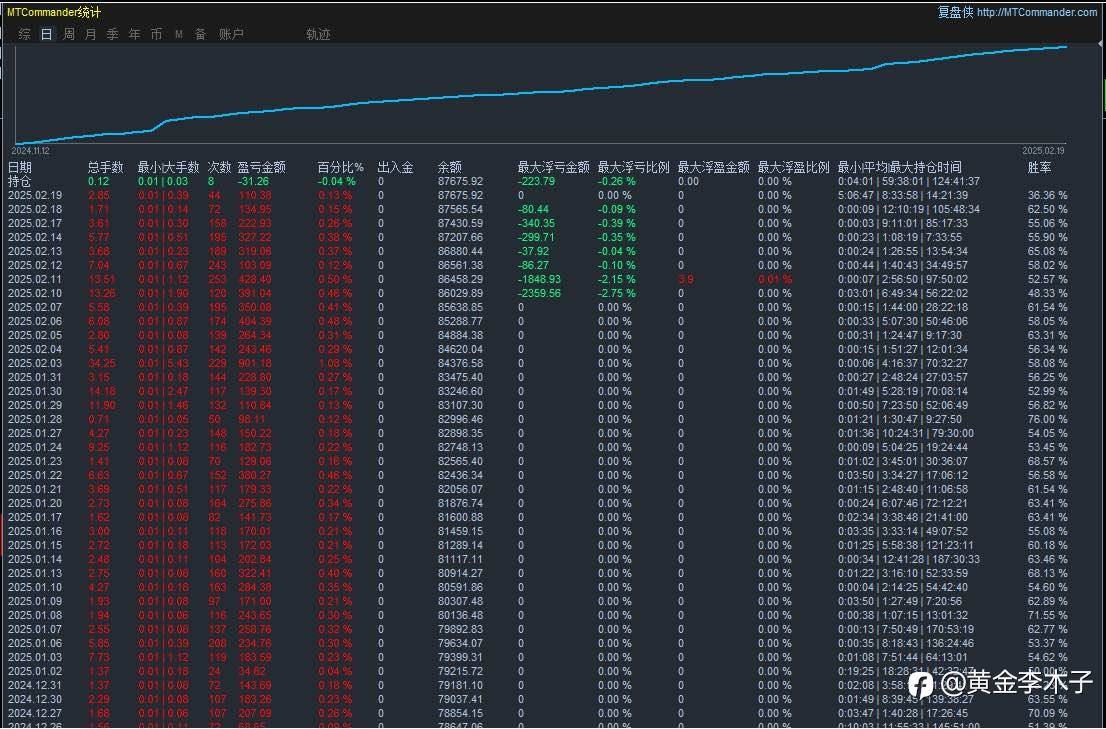Click balance 82996.46 in 2025.01.28 row
This screenshot has height=729, width=1106.
[461, 419]
